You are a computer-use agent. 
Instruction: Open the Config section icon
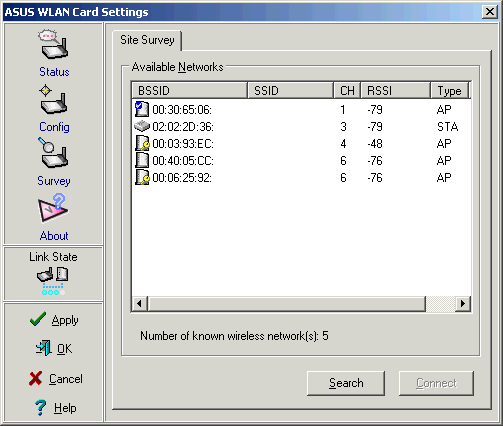(53, 100)
